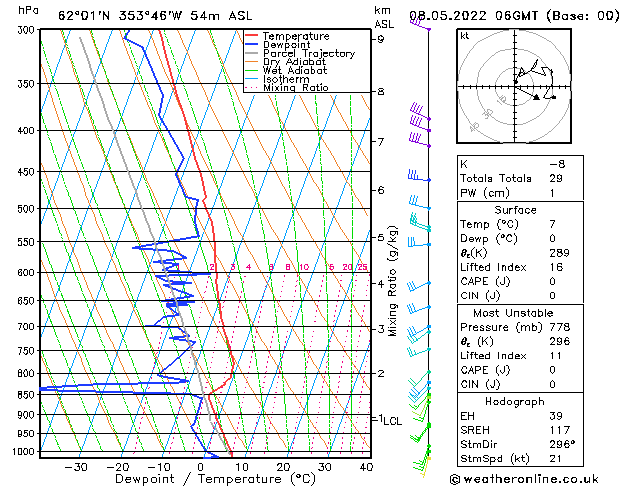Click the 1000 hPa pressure label
The image size is (629, 486).
[x=25, y=452]
